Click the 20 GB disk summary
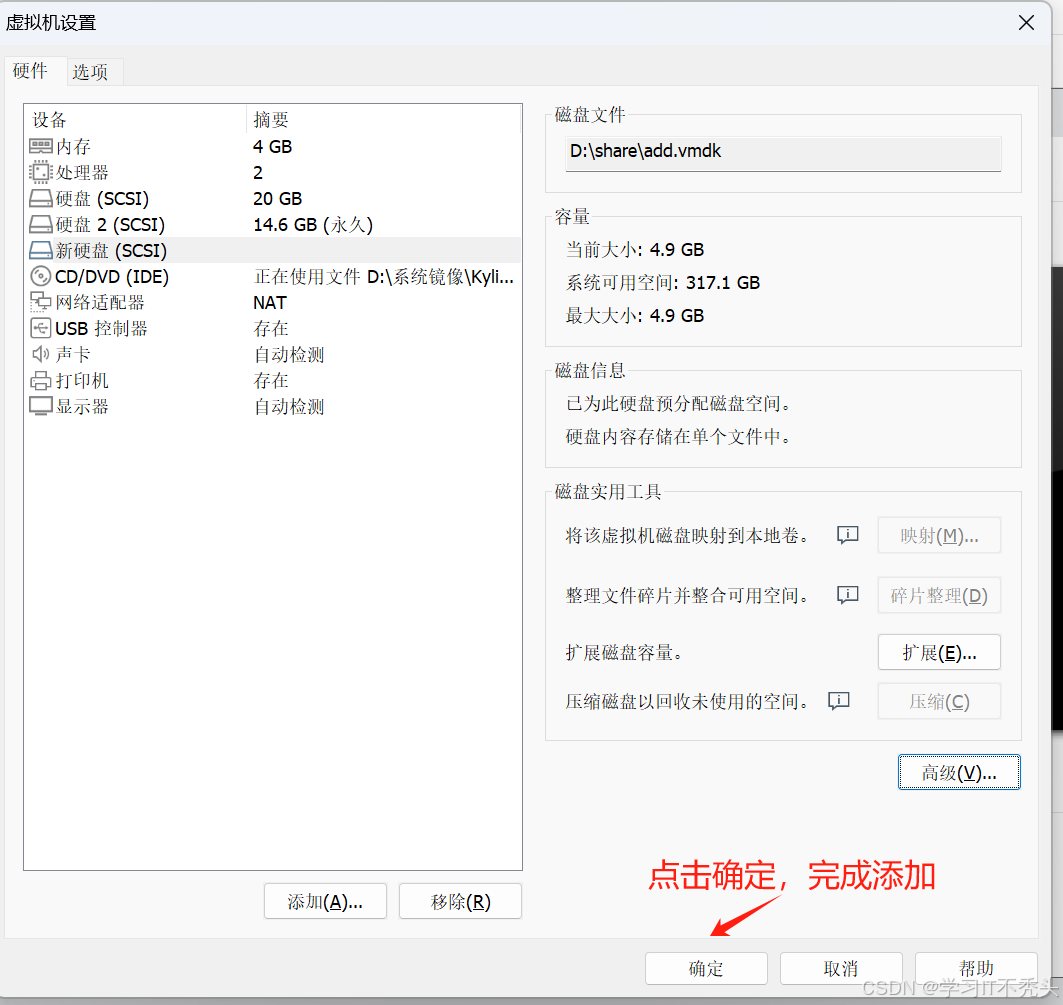 pos(277,199)
